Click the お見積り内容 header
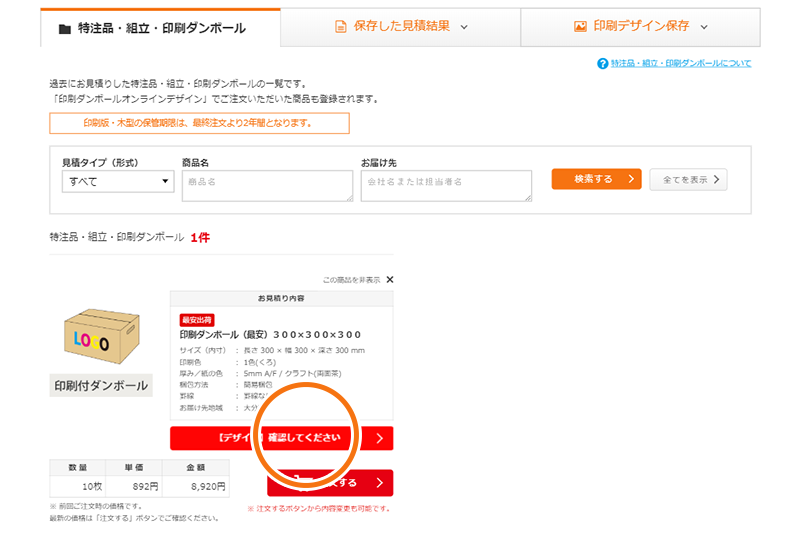 pos(282,298)
